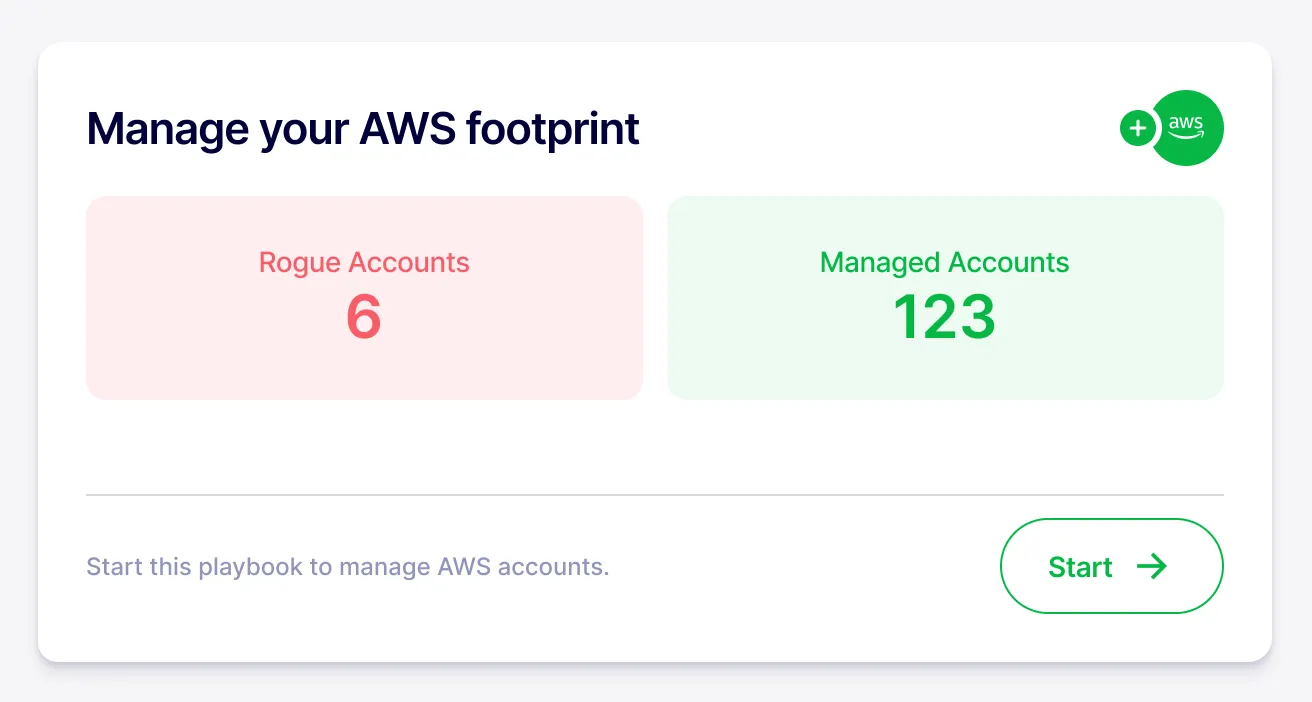Viewport: 1312px width, 702px height.
Task: Click the horizontal divider line above Start
Action: click(x=655, y=494)
